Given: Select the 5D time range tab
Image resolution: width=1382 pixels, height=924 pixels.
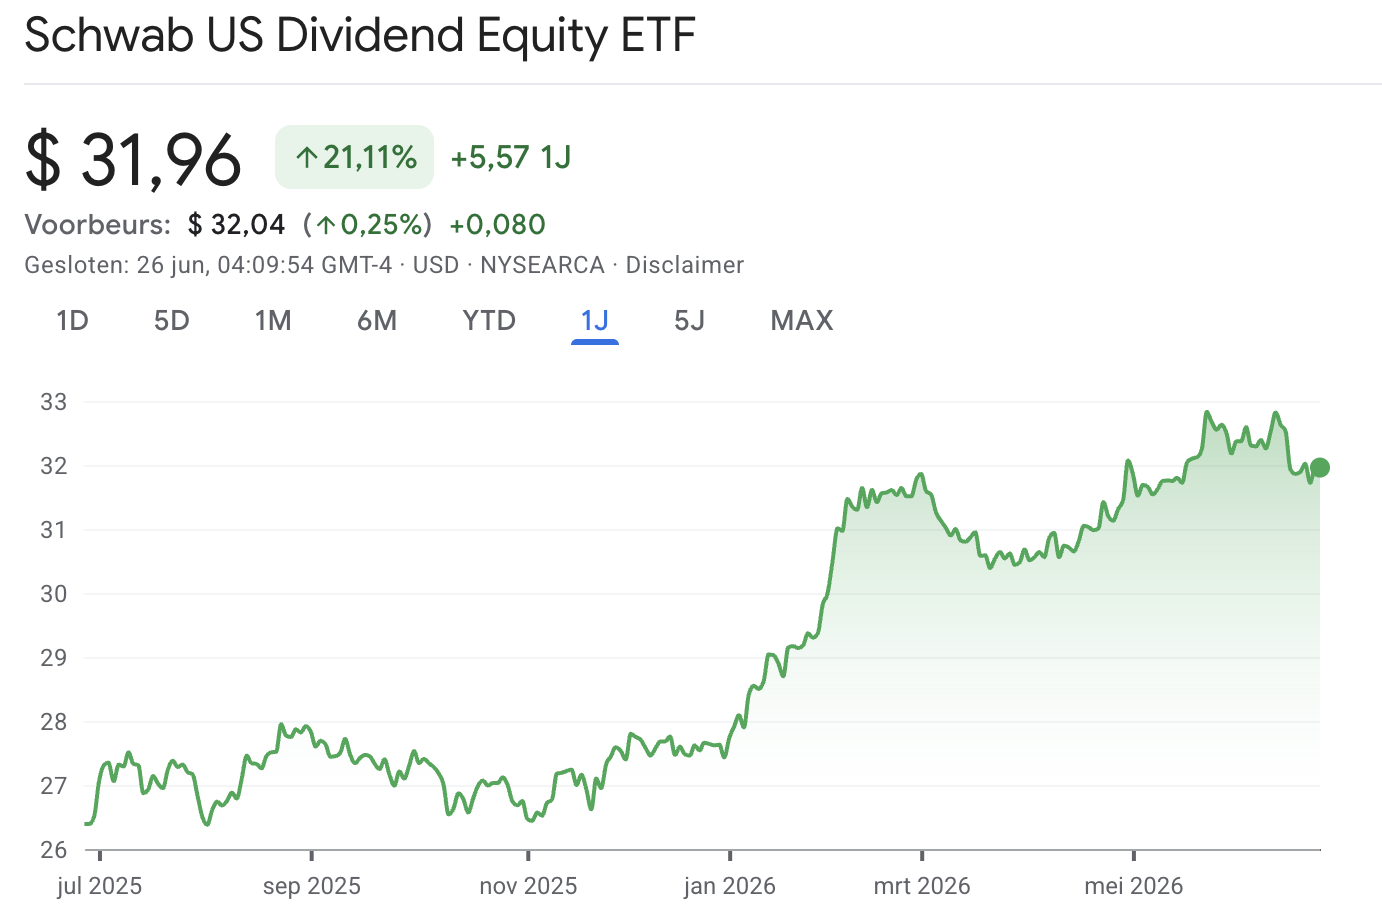Looking at the screenshot, I should pyautogui.click(x=172, y=321).
